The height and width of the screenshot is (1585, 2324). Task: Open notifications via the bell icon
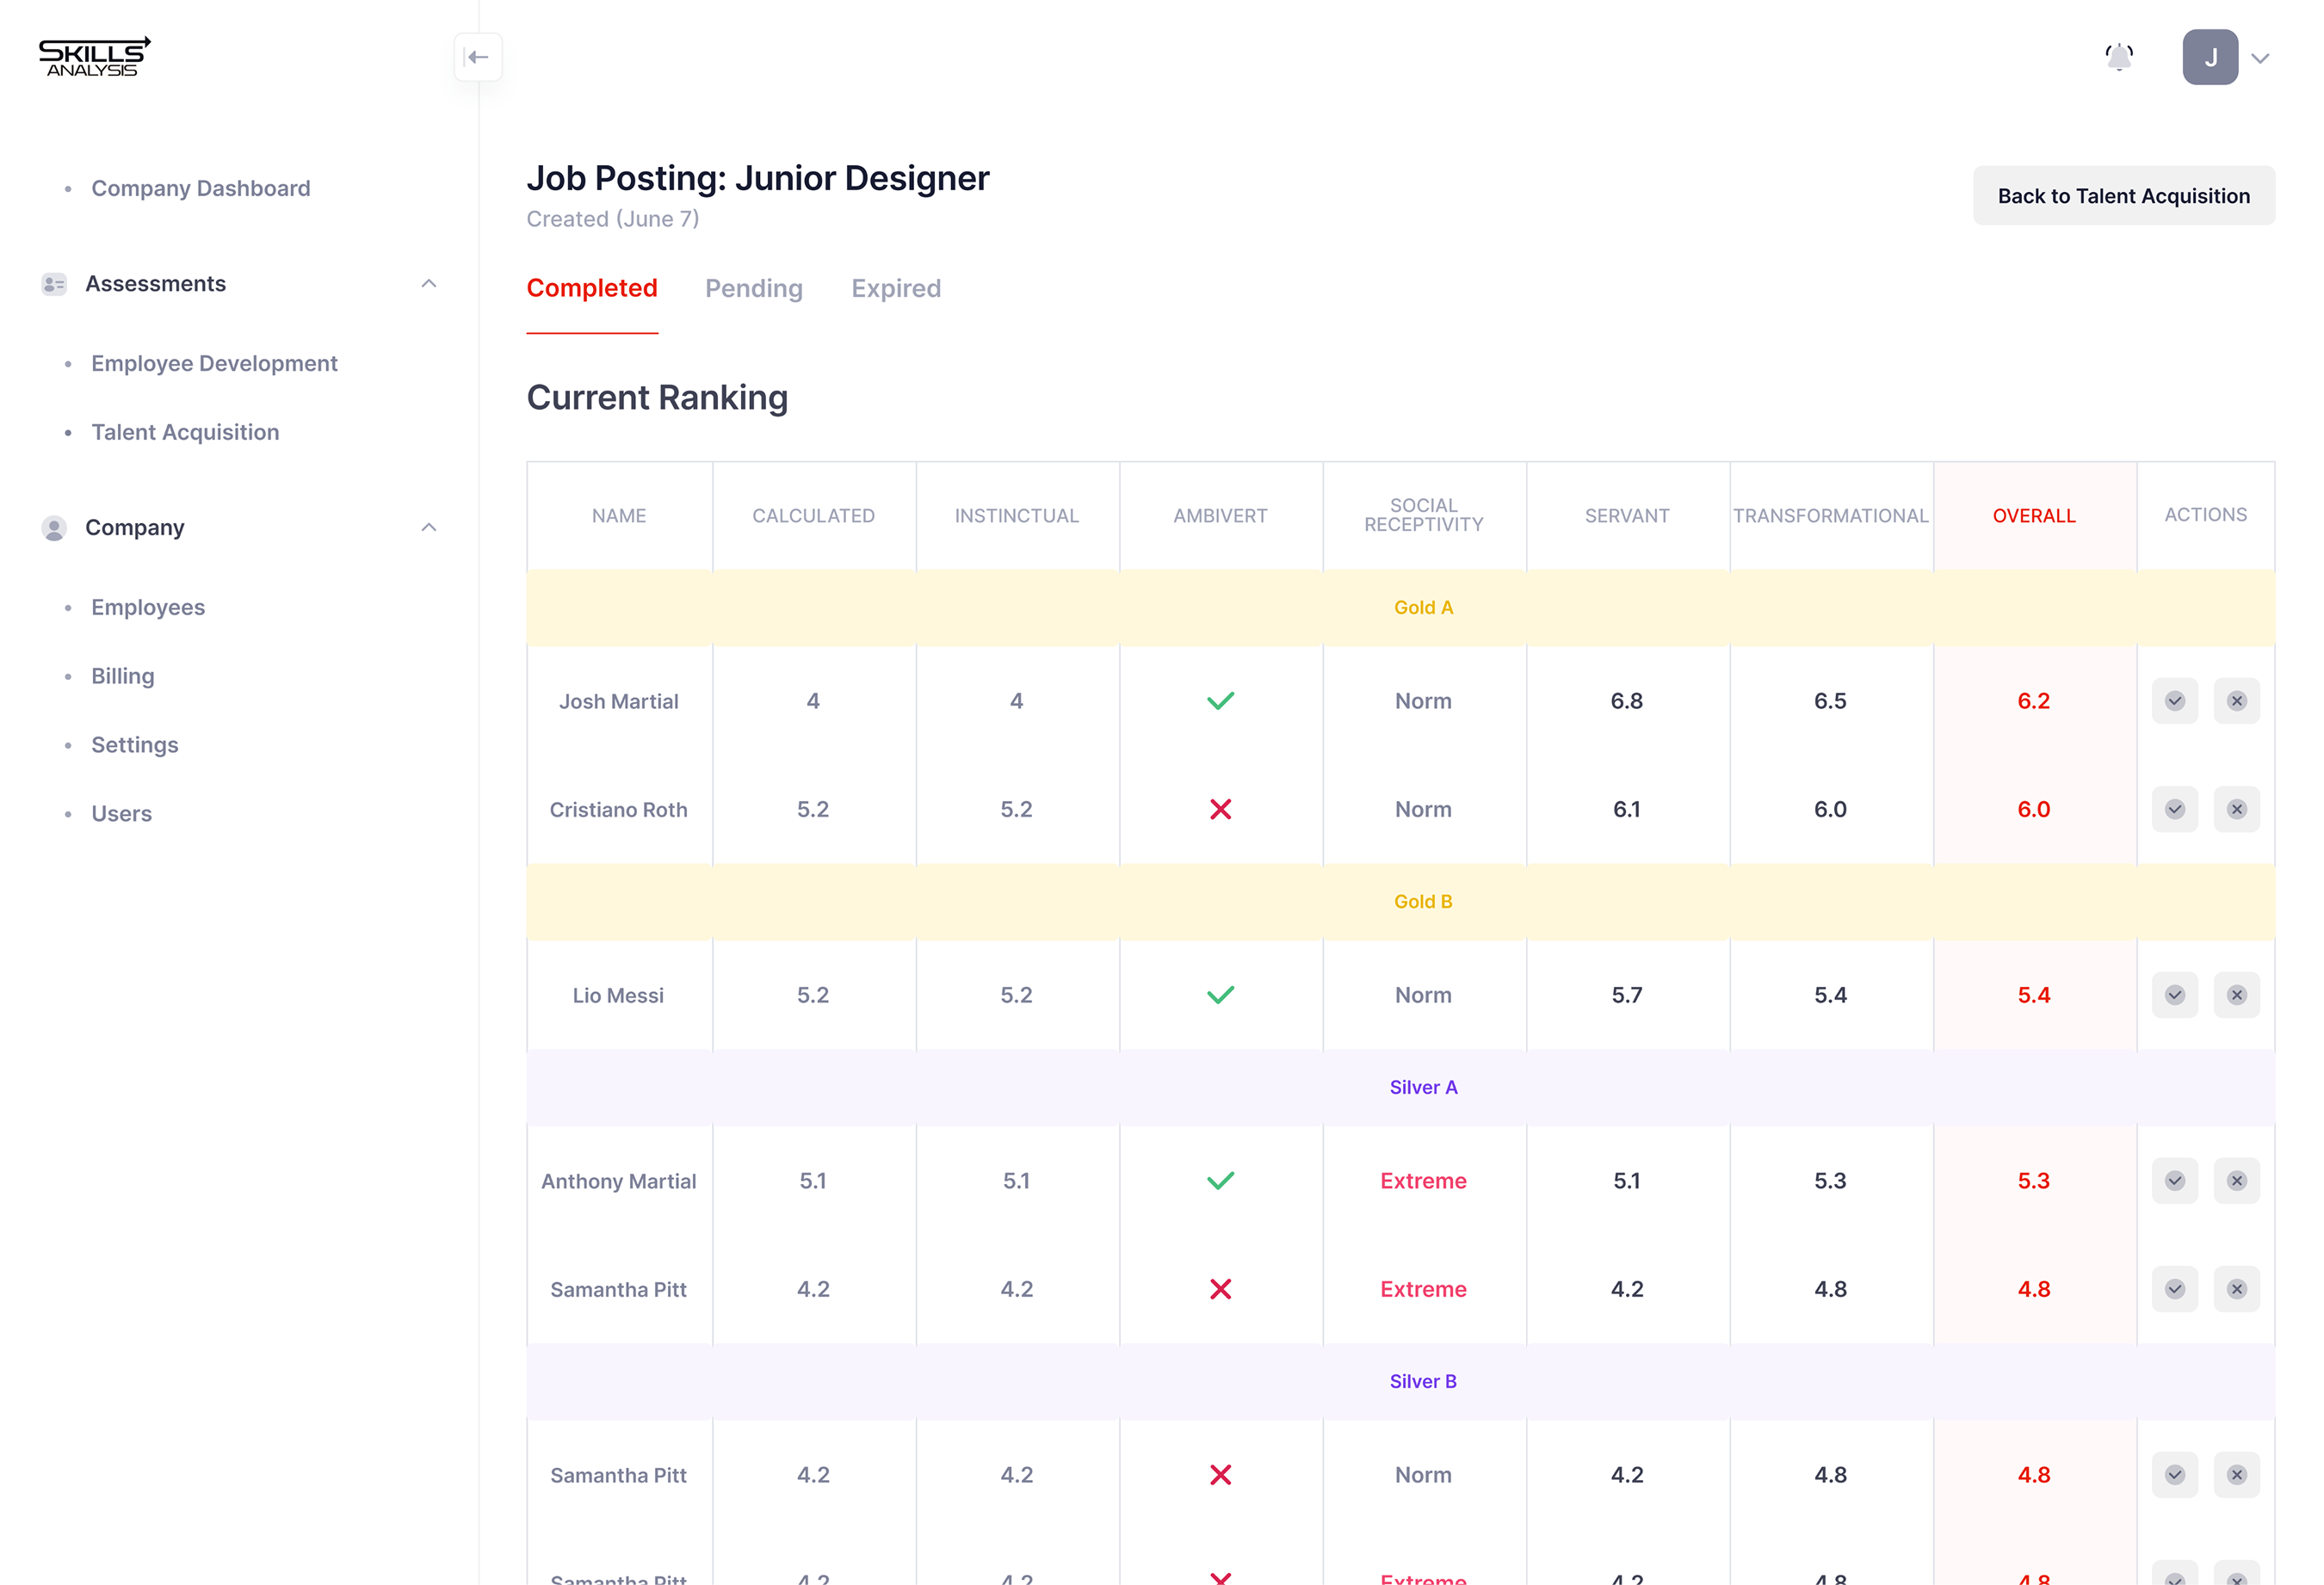click(2120, 57)
